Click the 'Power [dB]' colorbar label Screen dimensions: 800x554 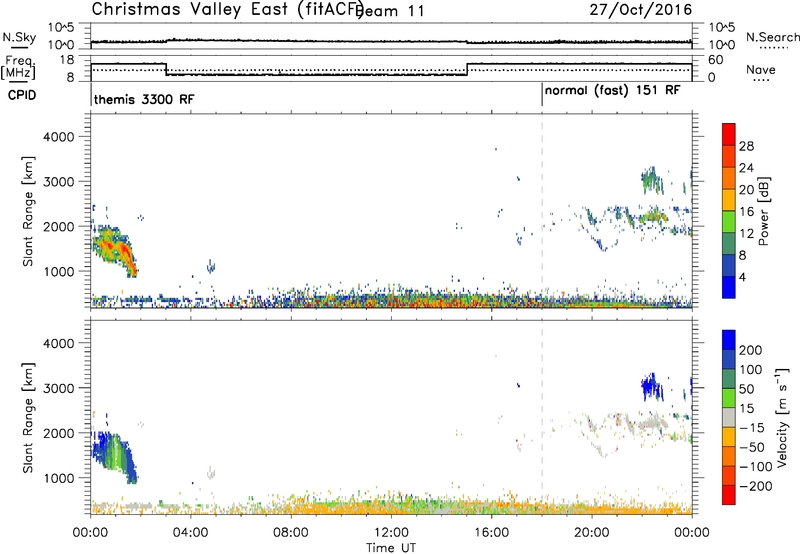(763, 211)
